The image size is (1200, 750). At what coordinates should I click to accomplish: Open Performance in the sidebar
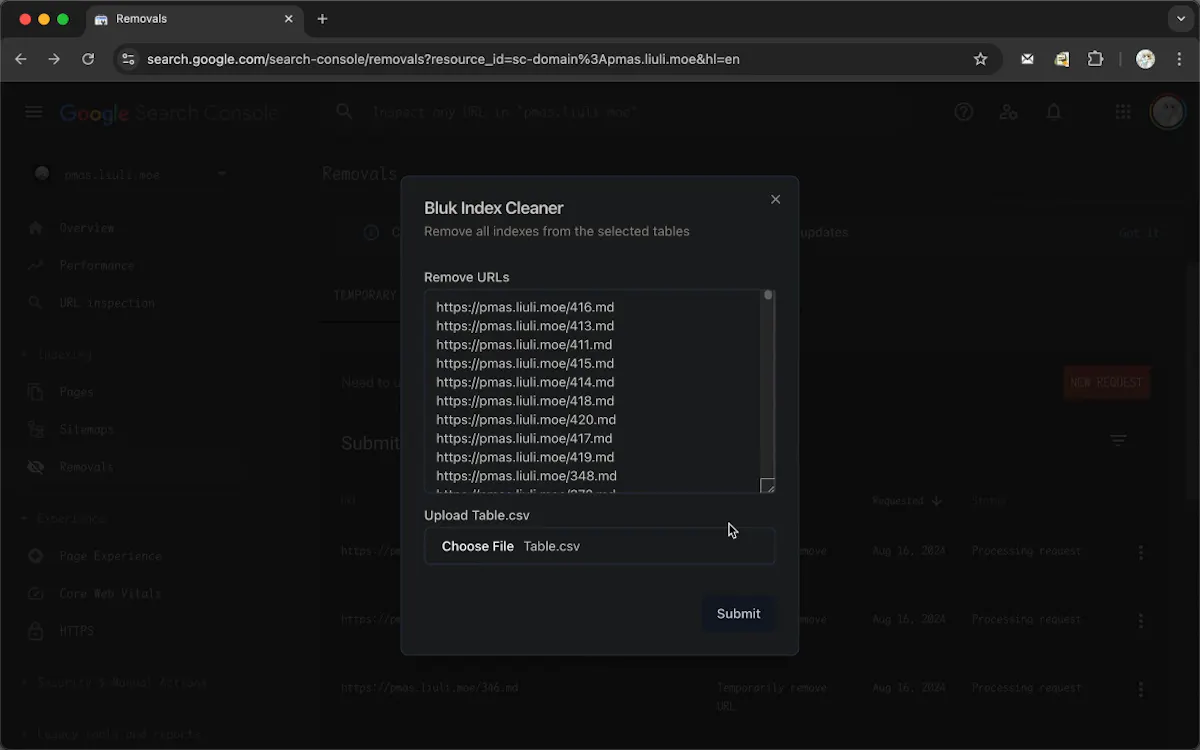pos(97,265)
